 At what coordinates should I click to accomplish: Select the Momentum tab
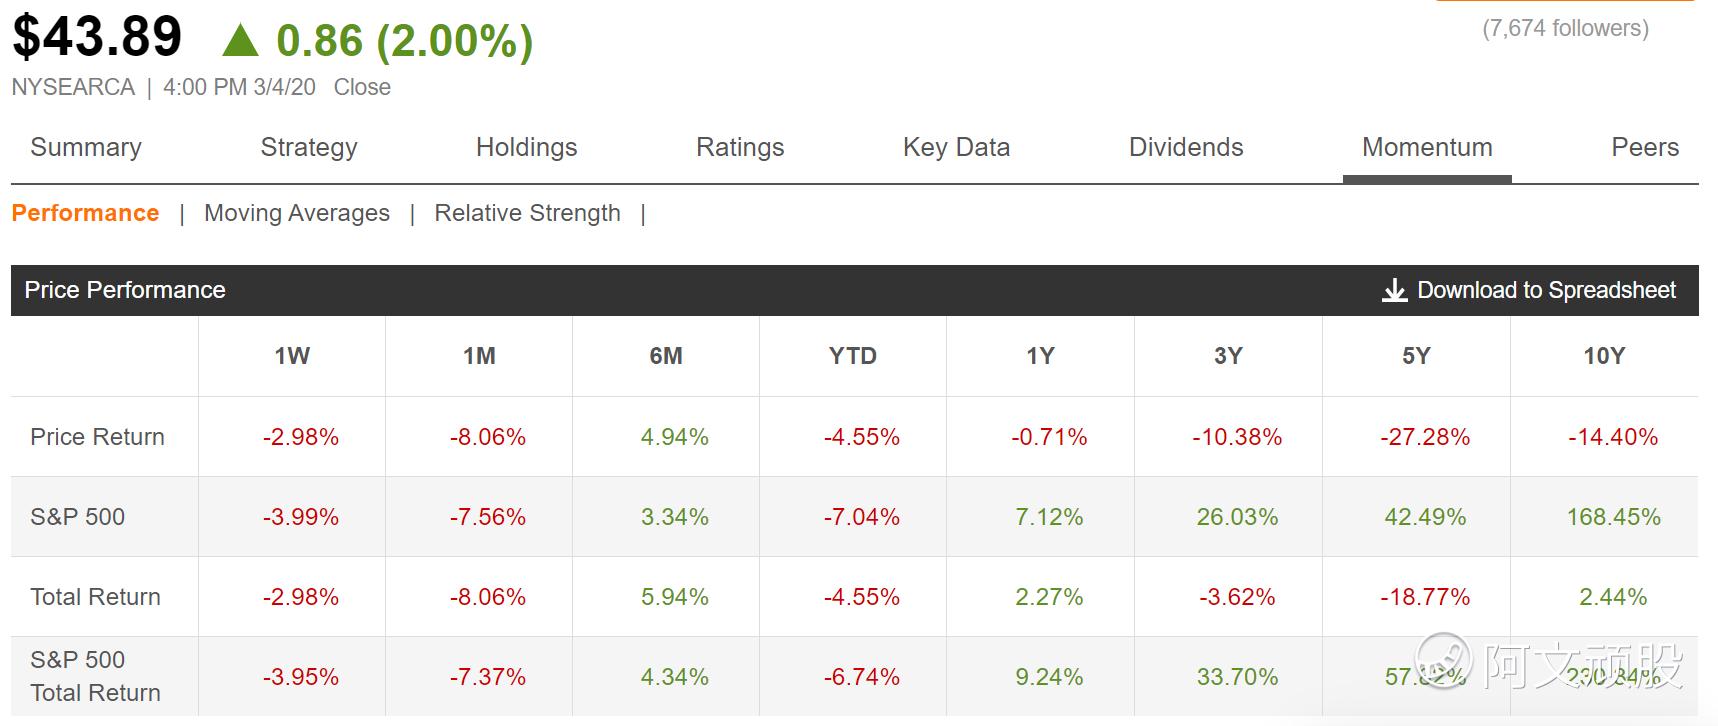1427,147
